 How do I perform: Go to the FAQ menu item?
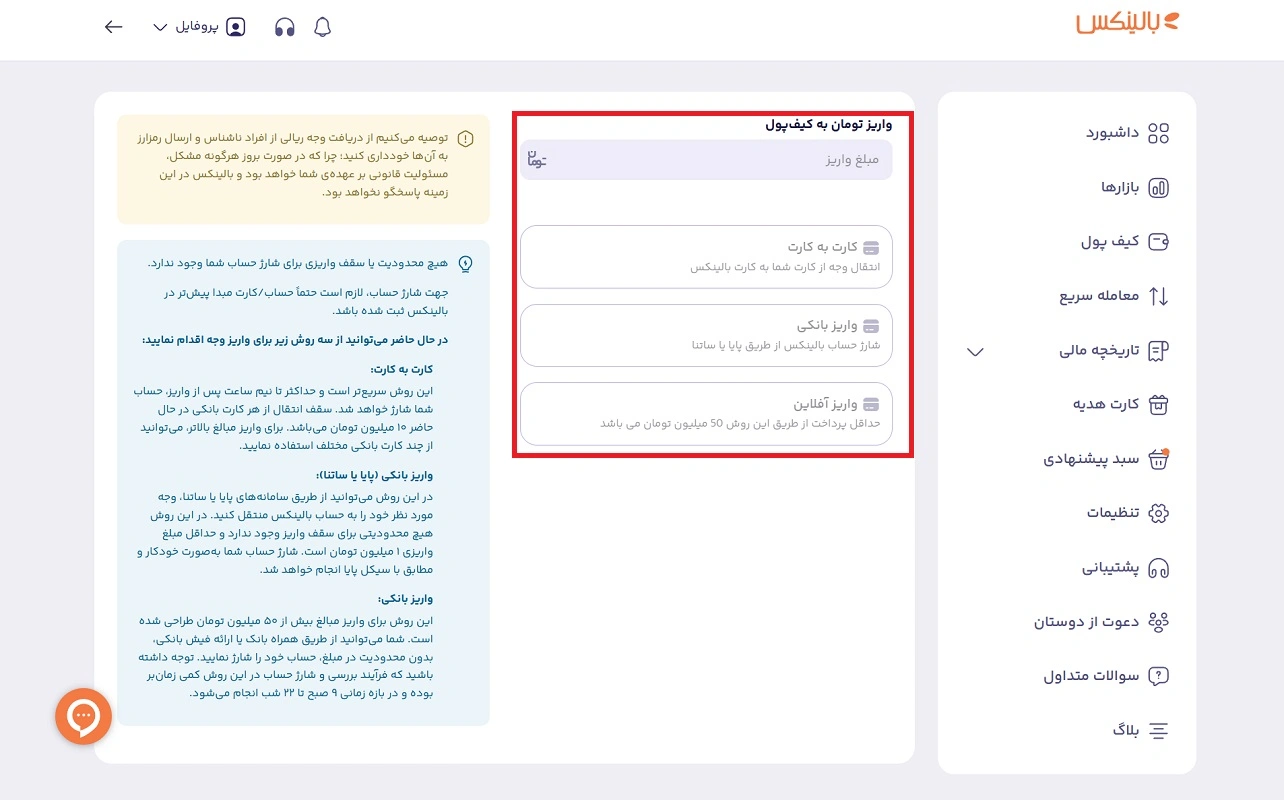coord(1100,676)
